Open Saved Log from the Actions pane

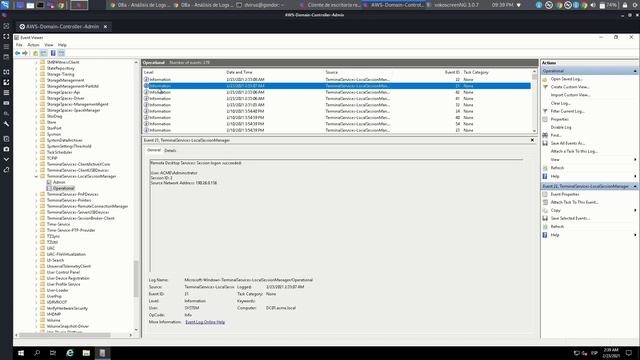pyautogui.click(x=566, y=79)
